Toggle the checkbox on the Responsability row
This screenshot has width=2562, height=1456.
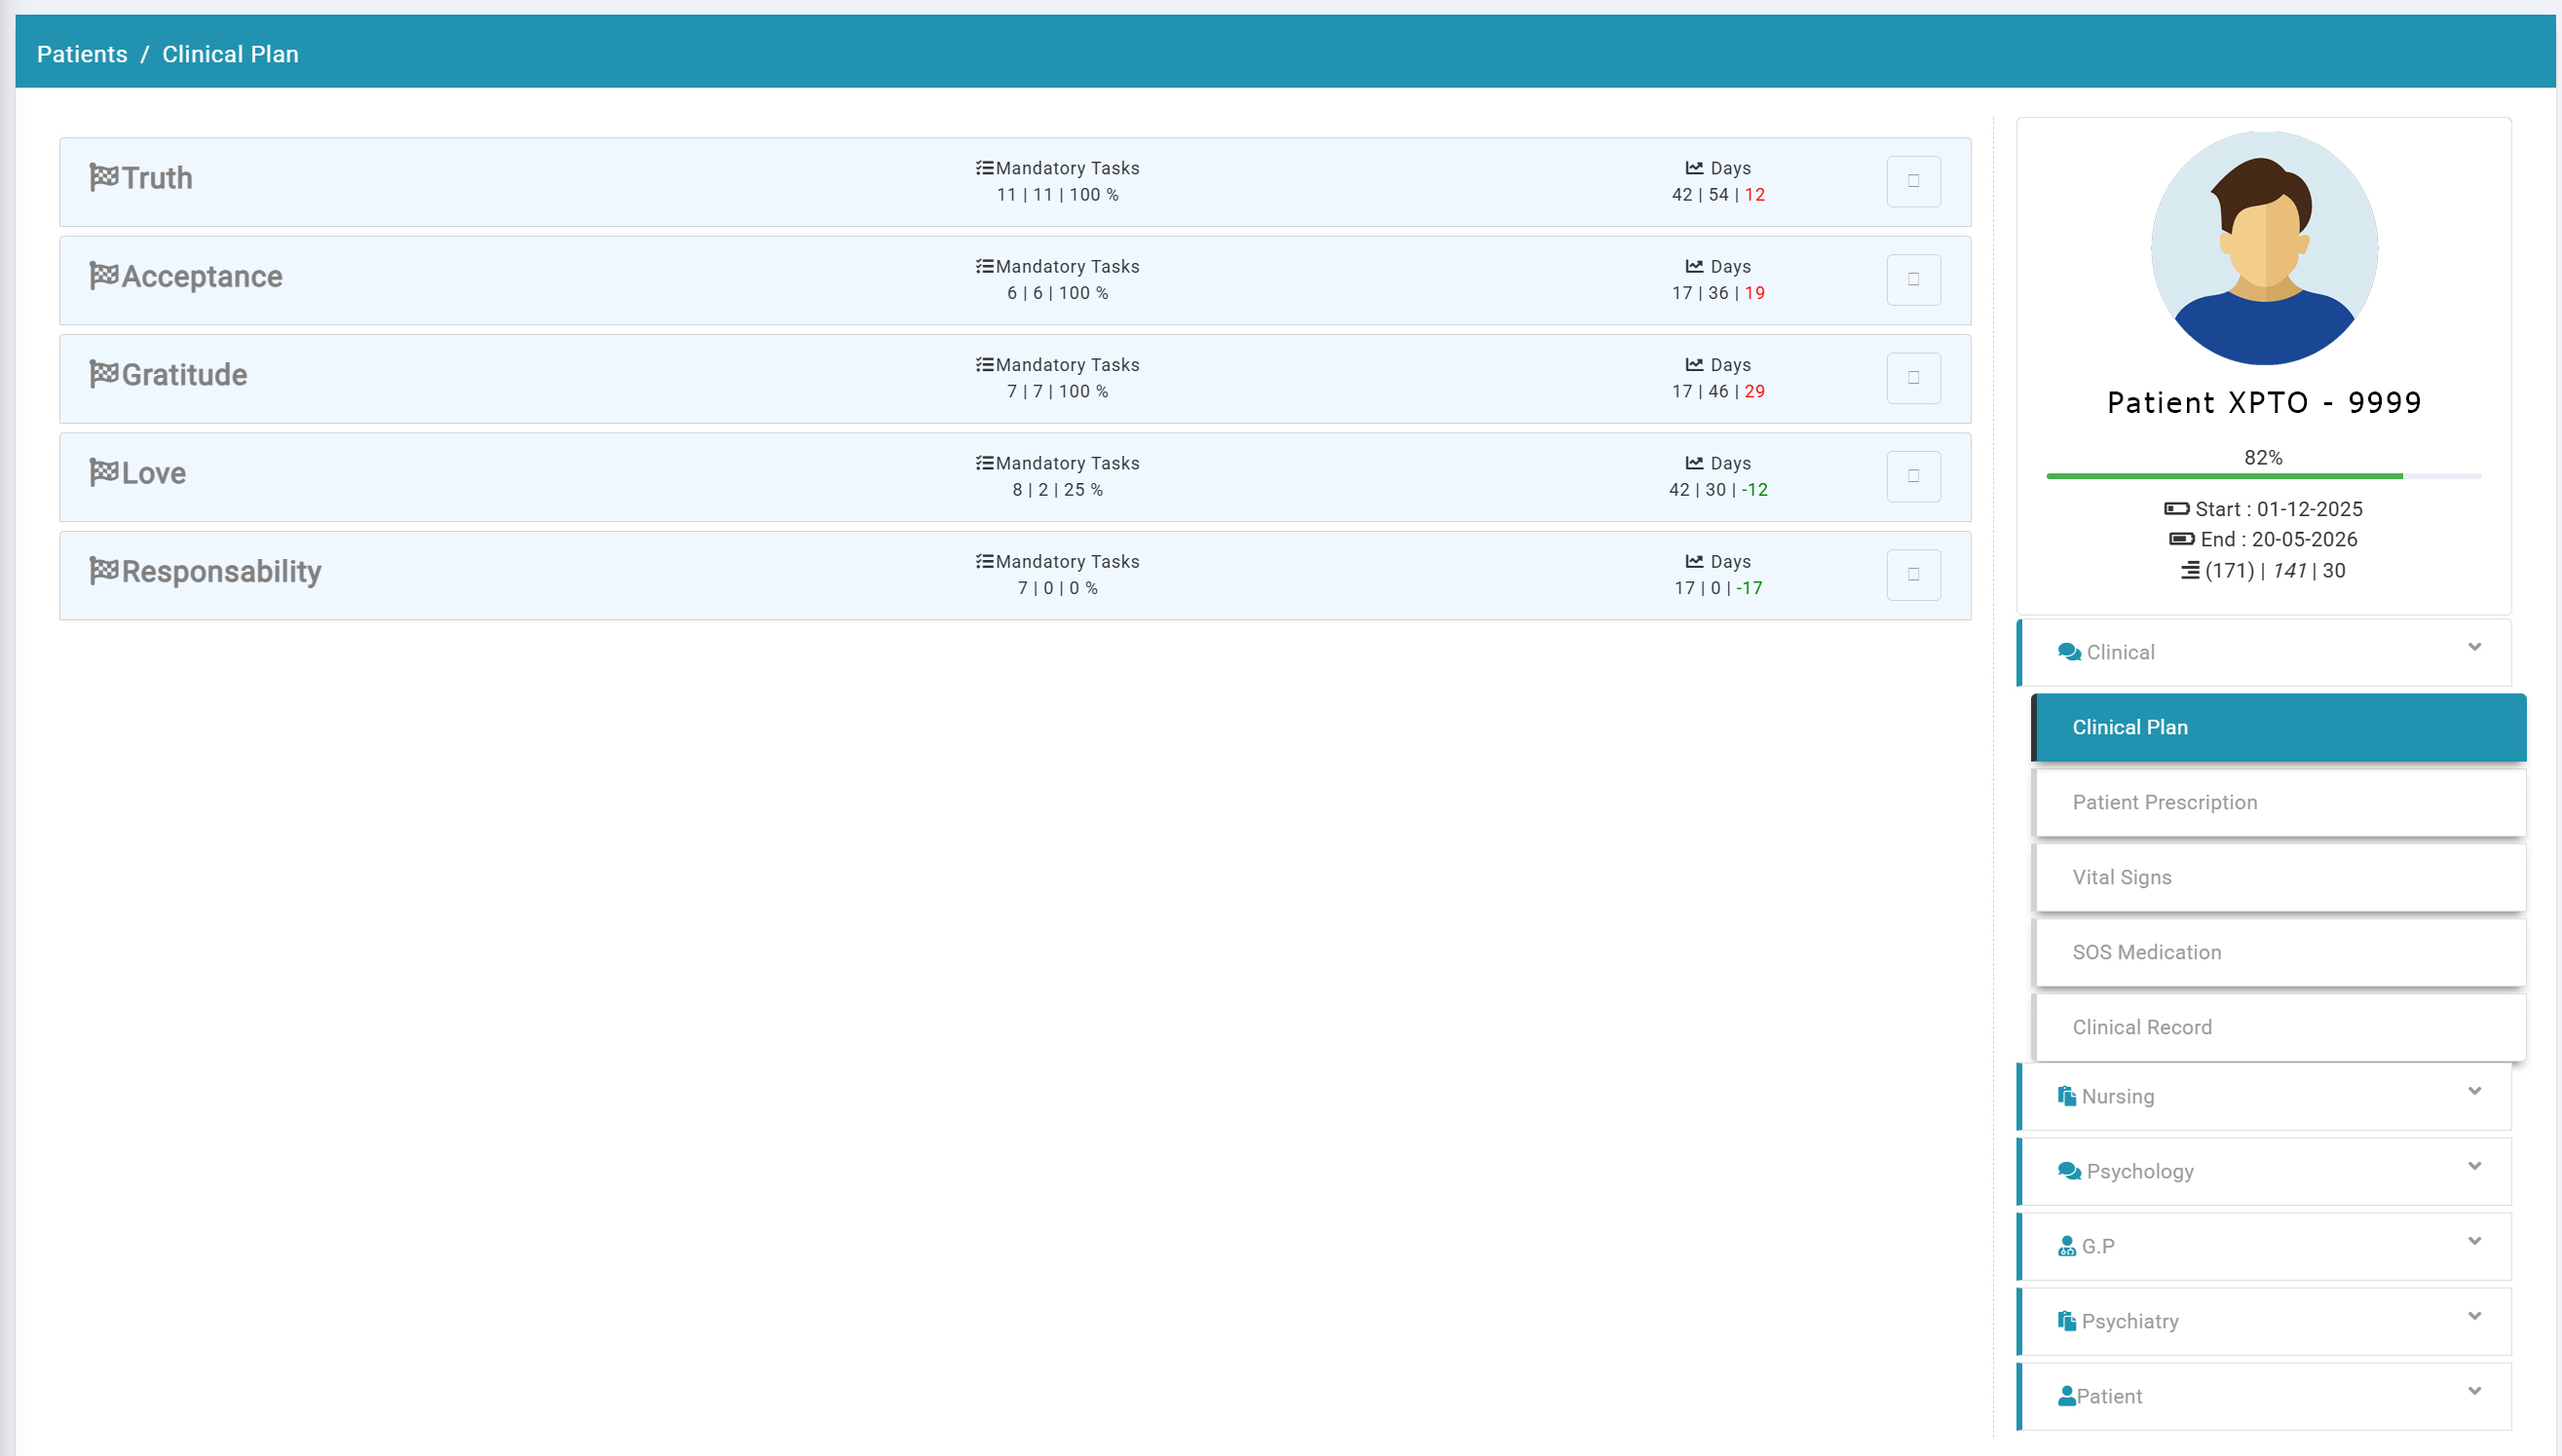pos(1913,575)
